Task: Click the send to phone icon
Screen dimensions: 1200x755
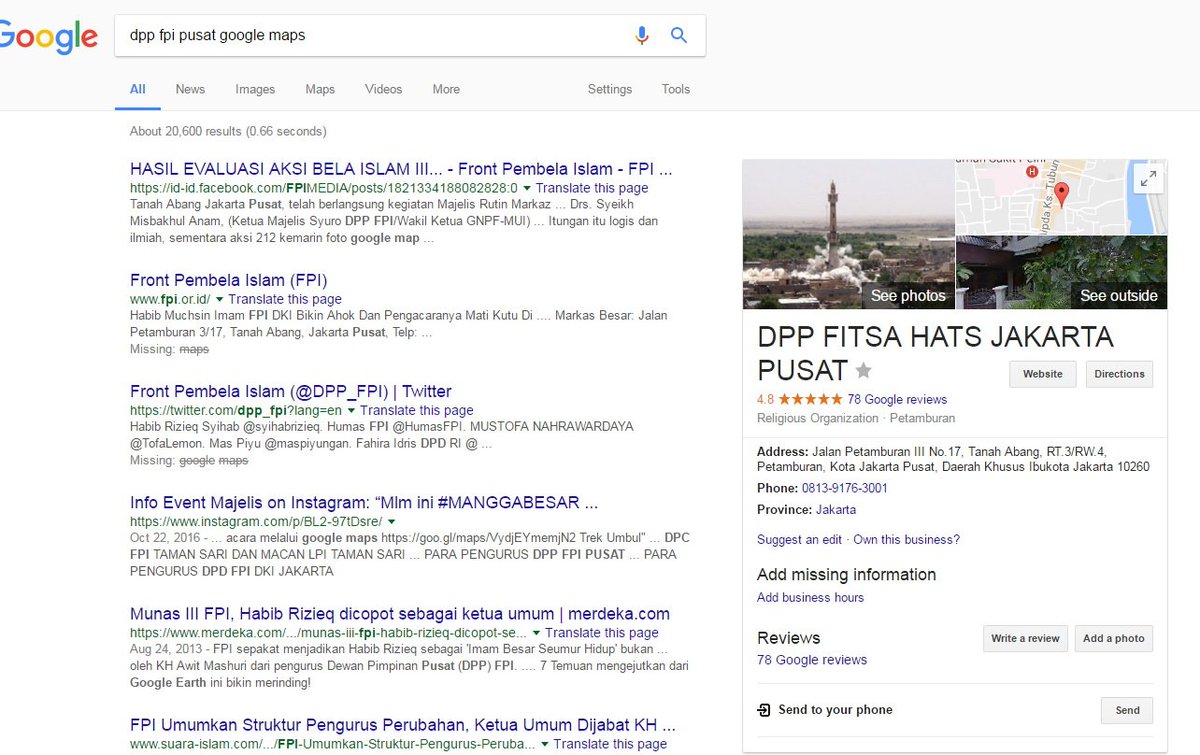Action: coord(764,710)
